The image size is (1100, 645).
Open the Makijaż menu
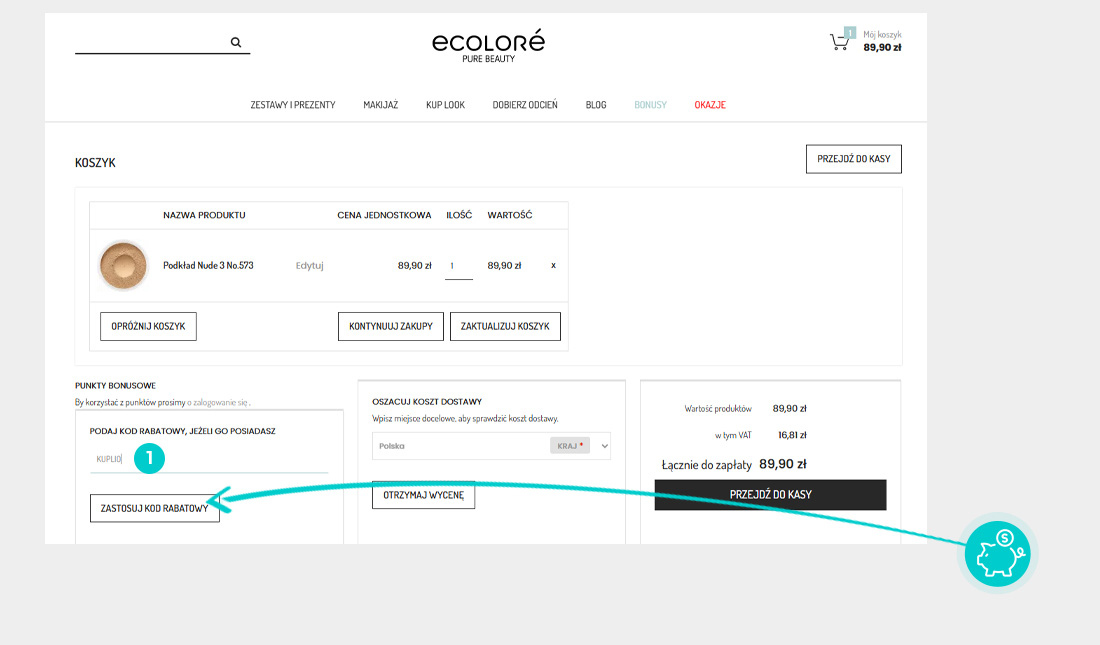(x=380, y=105)
